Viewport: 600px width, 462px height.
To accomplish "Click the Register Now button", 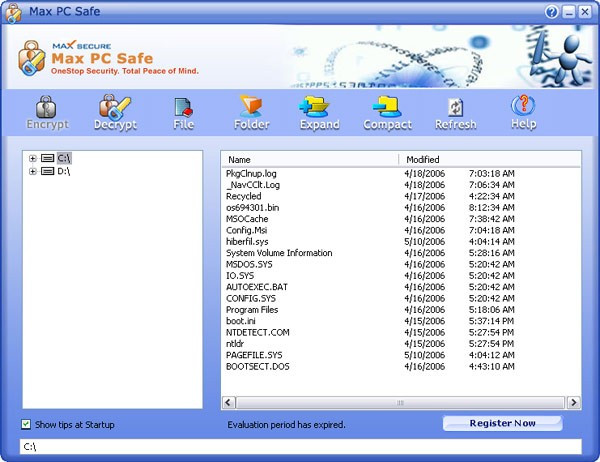I will point(502,423).
